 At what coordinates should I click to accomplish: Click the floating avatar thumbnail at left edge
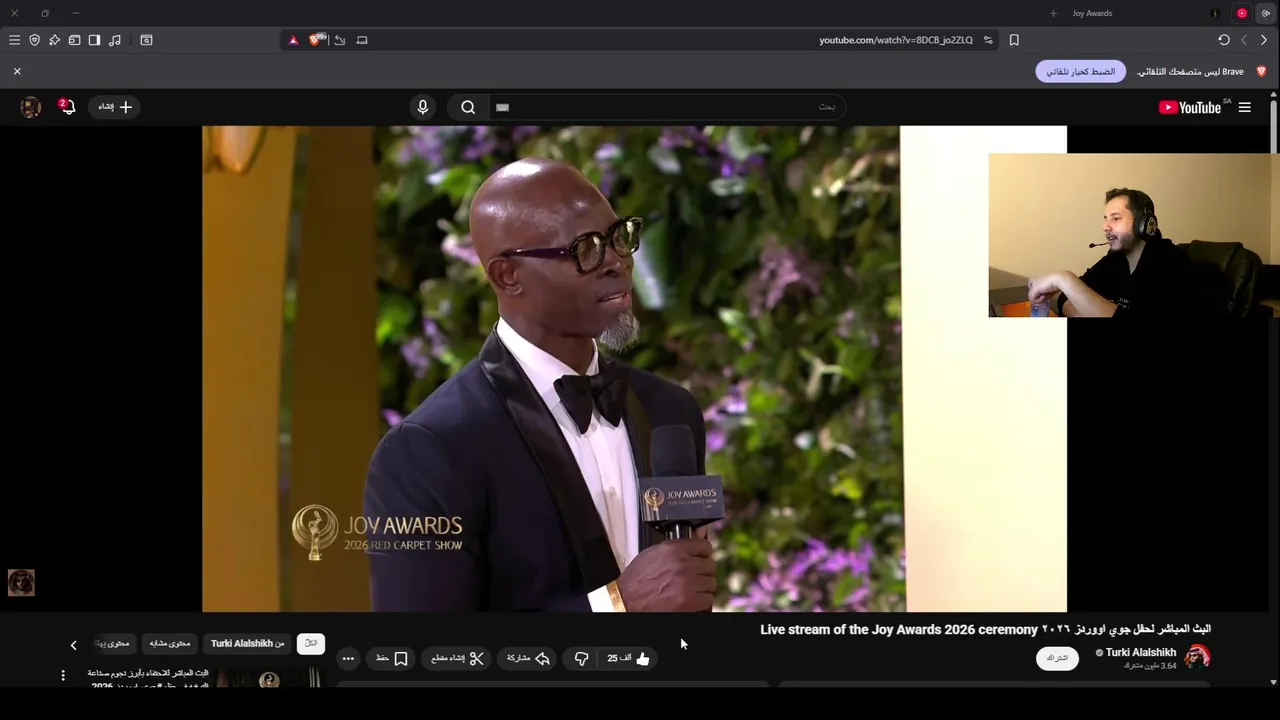point(21,582)
